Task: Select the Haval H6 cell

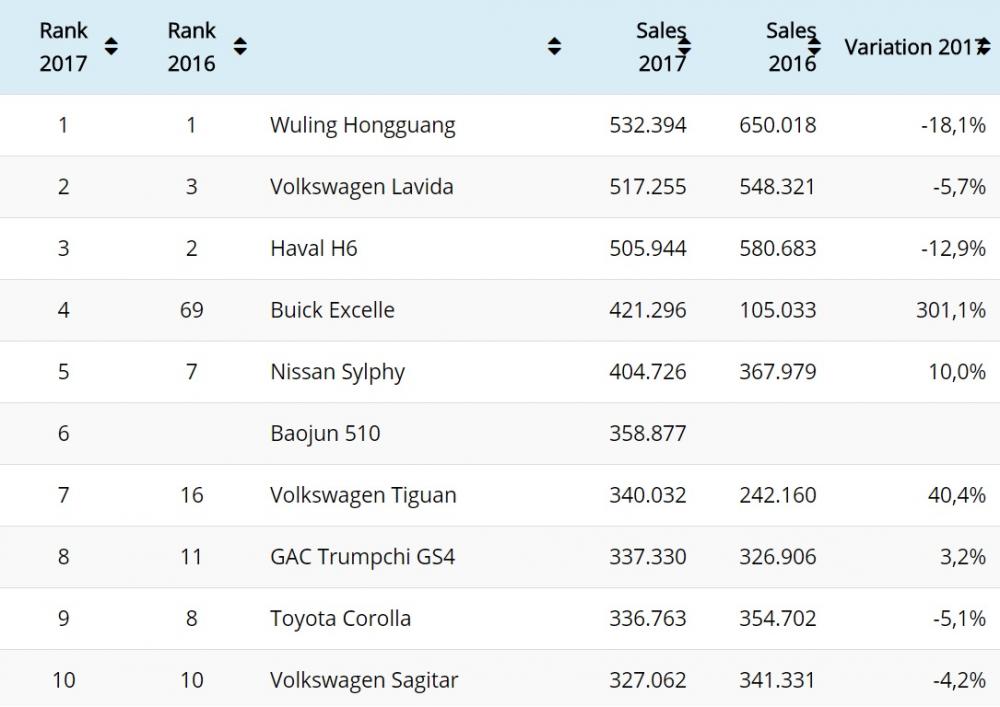Action: coord(313,248)
